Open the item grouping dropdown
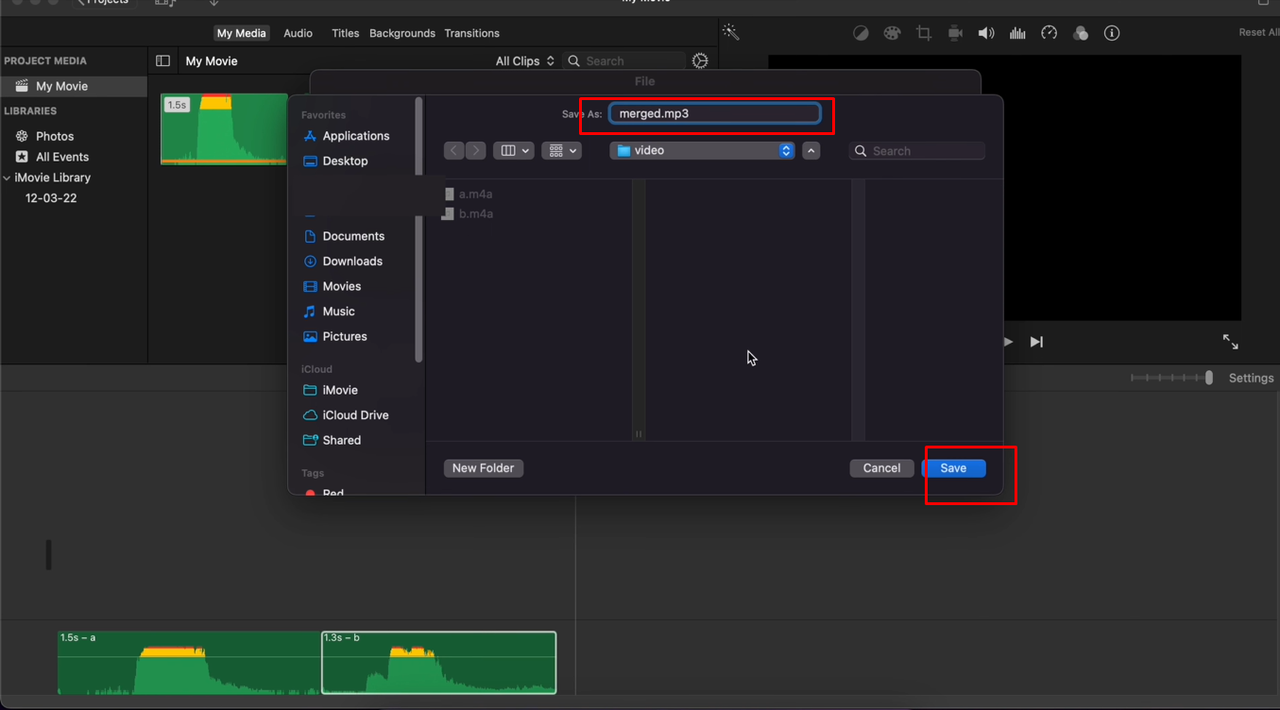Viewport: 1280px width, 710px height. (561, 151)
